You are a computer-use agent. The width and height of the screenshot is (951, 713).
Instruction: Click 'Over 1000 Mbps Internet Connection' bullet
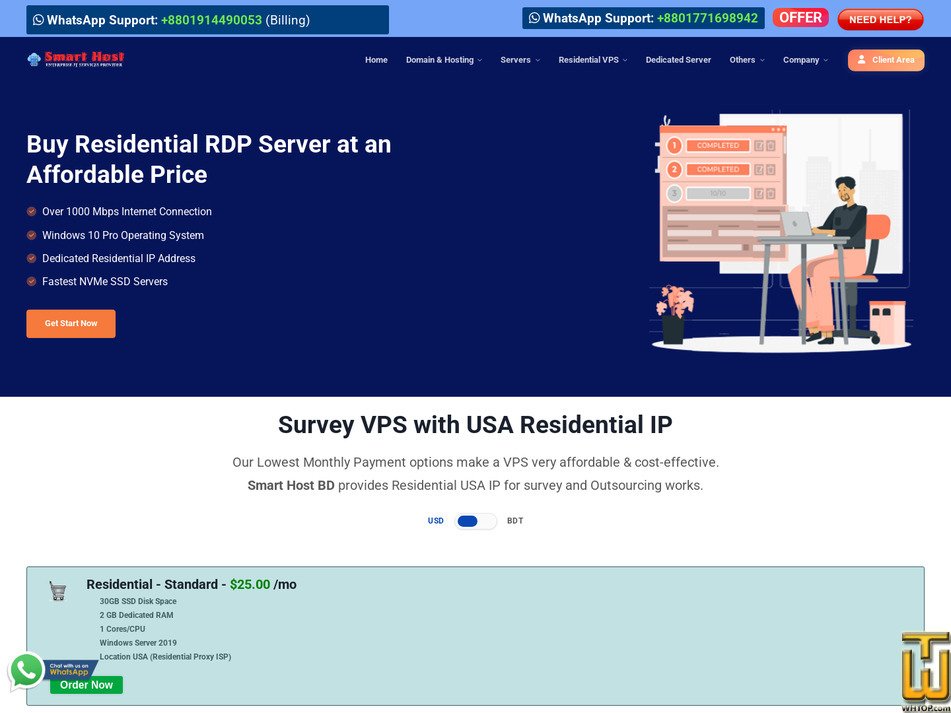(x=127, y=212)
